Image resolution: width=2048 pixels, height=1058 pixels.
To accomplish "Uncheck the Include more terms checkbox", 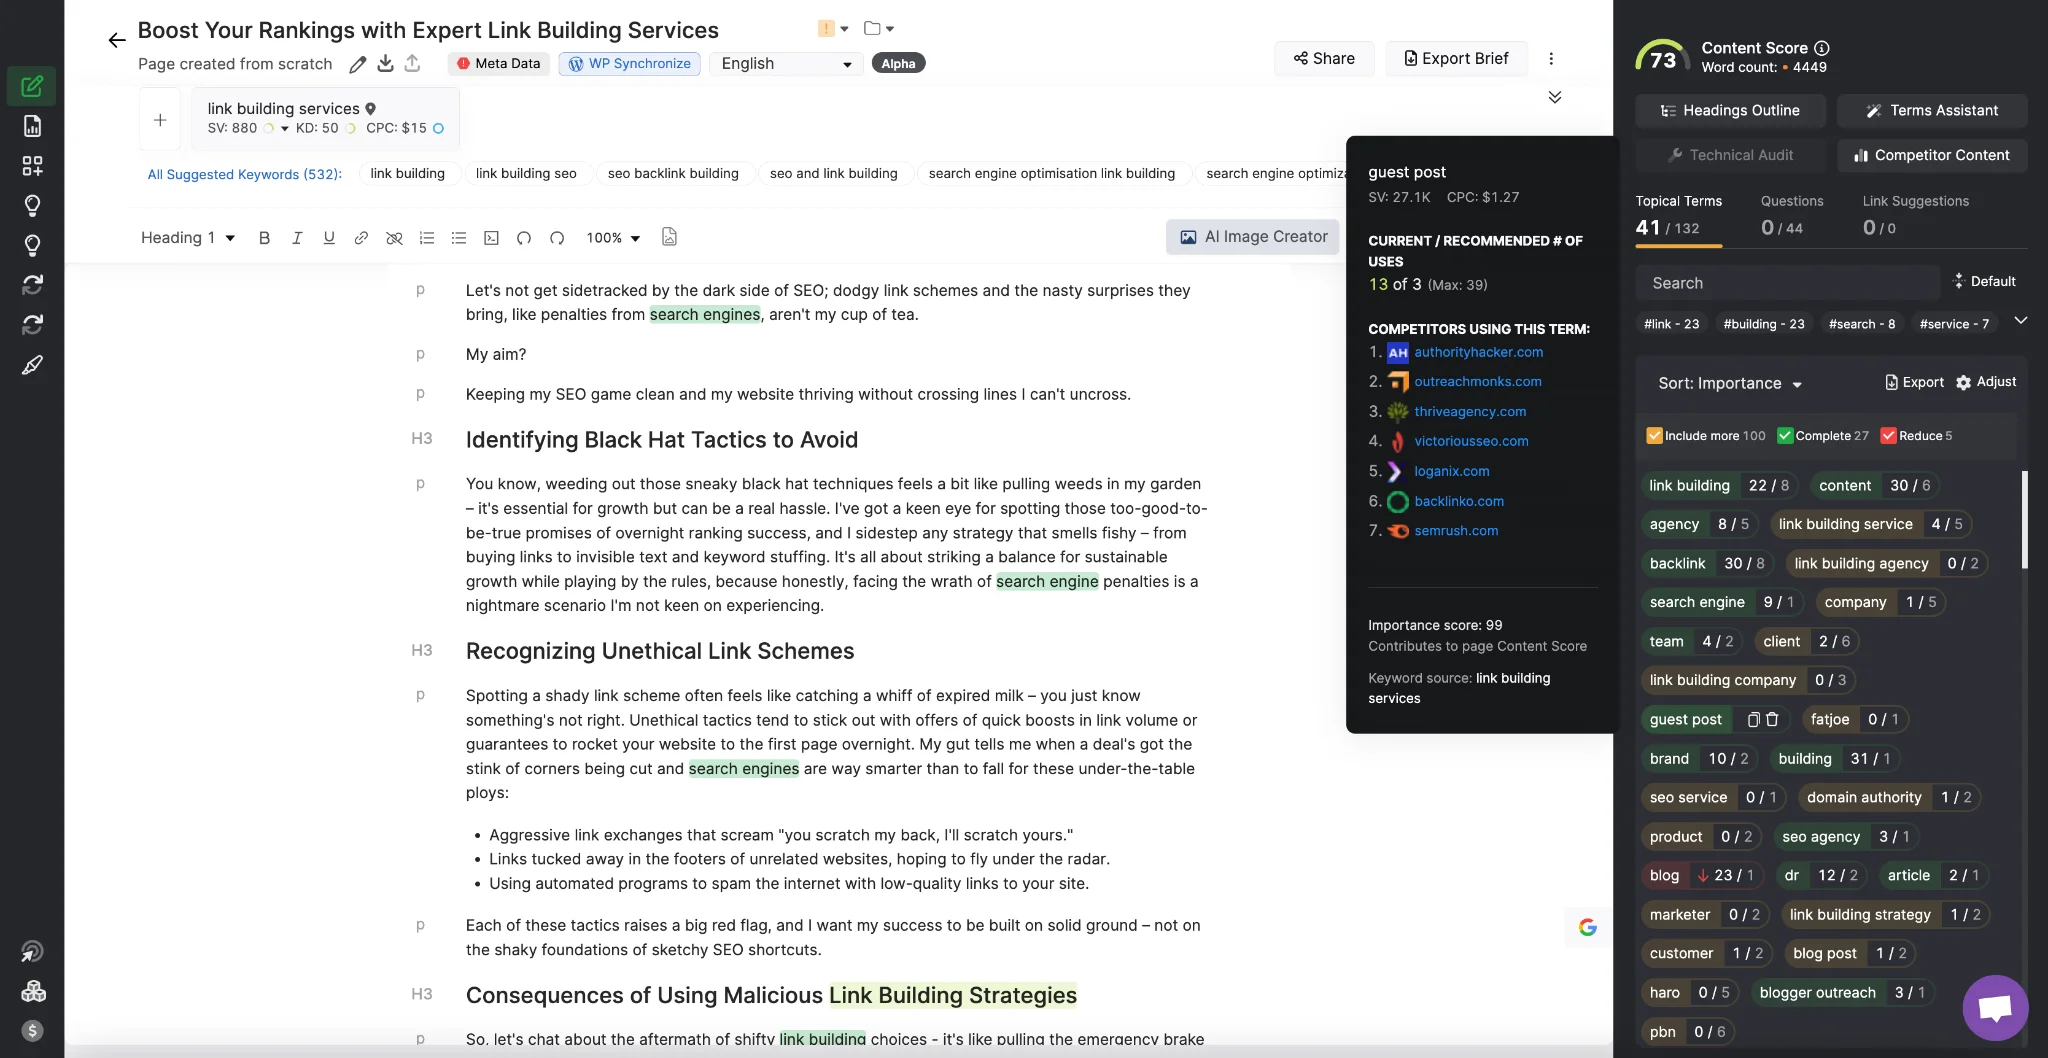I will click(1656, 435).
